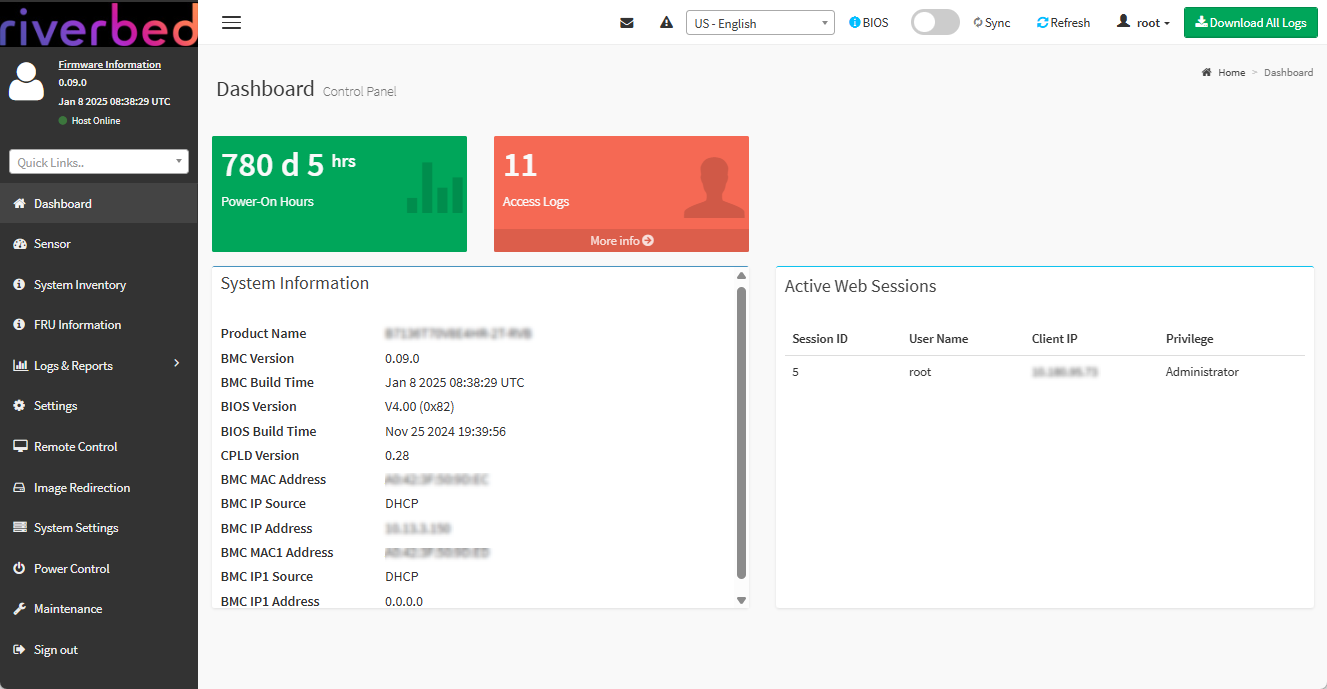Open the envelope messages icon
Viewport: 1327px width, 689px height.
627,23
